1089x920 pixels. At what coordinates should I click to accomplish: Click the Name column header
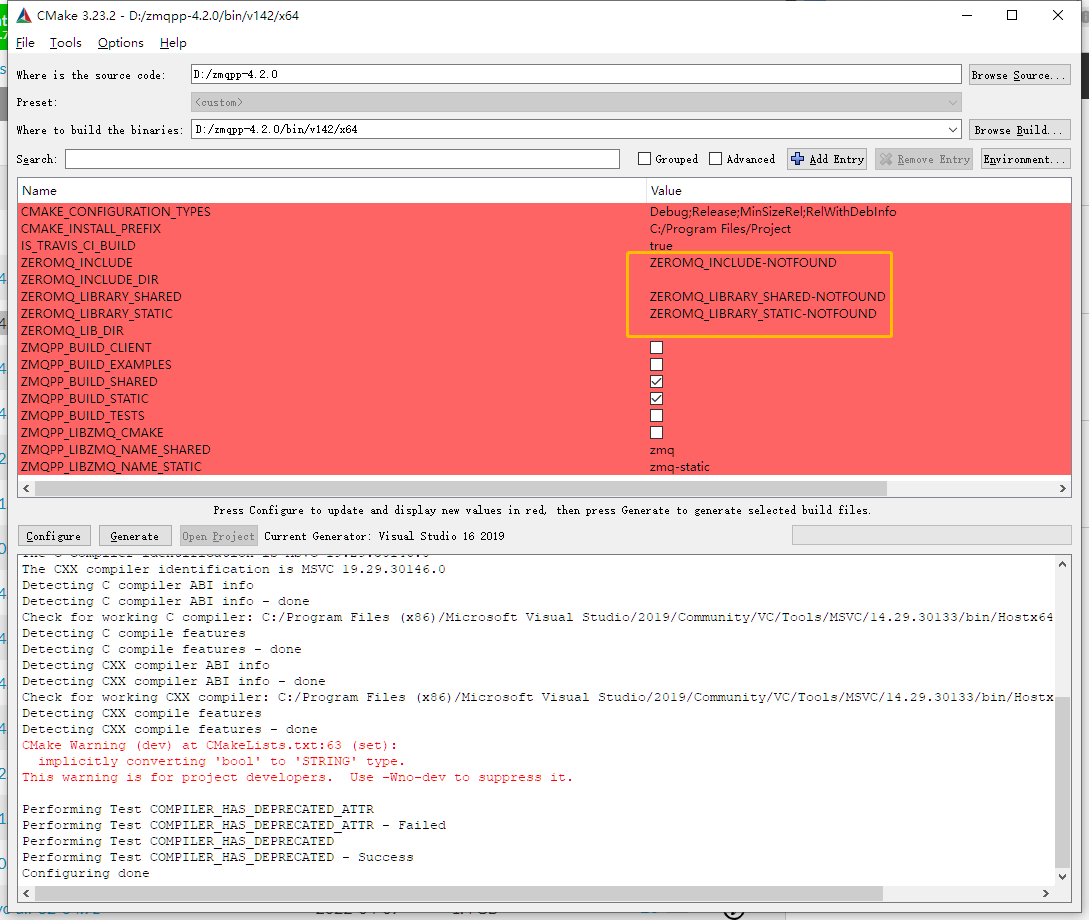pos(332,190)
